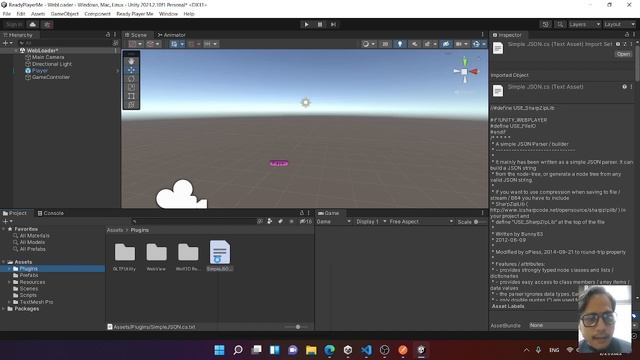Select the Hand view tool in Scene

click(131, 61)
